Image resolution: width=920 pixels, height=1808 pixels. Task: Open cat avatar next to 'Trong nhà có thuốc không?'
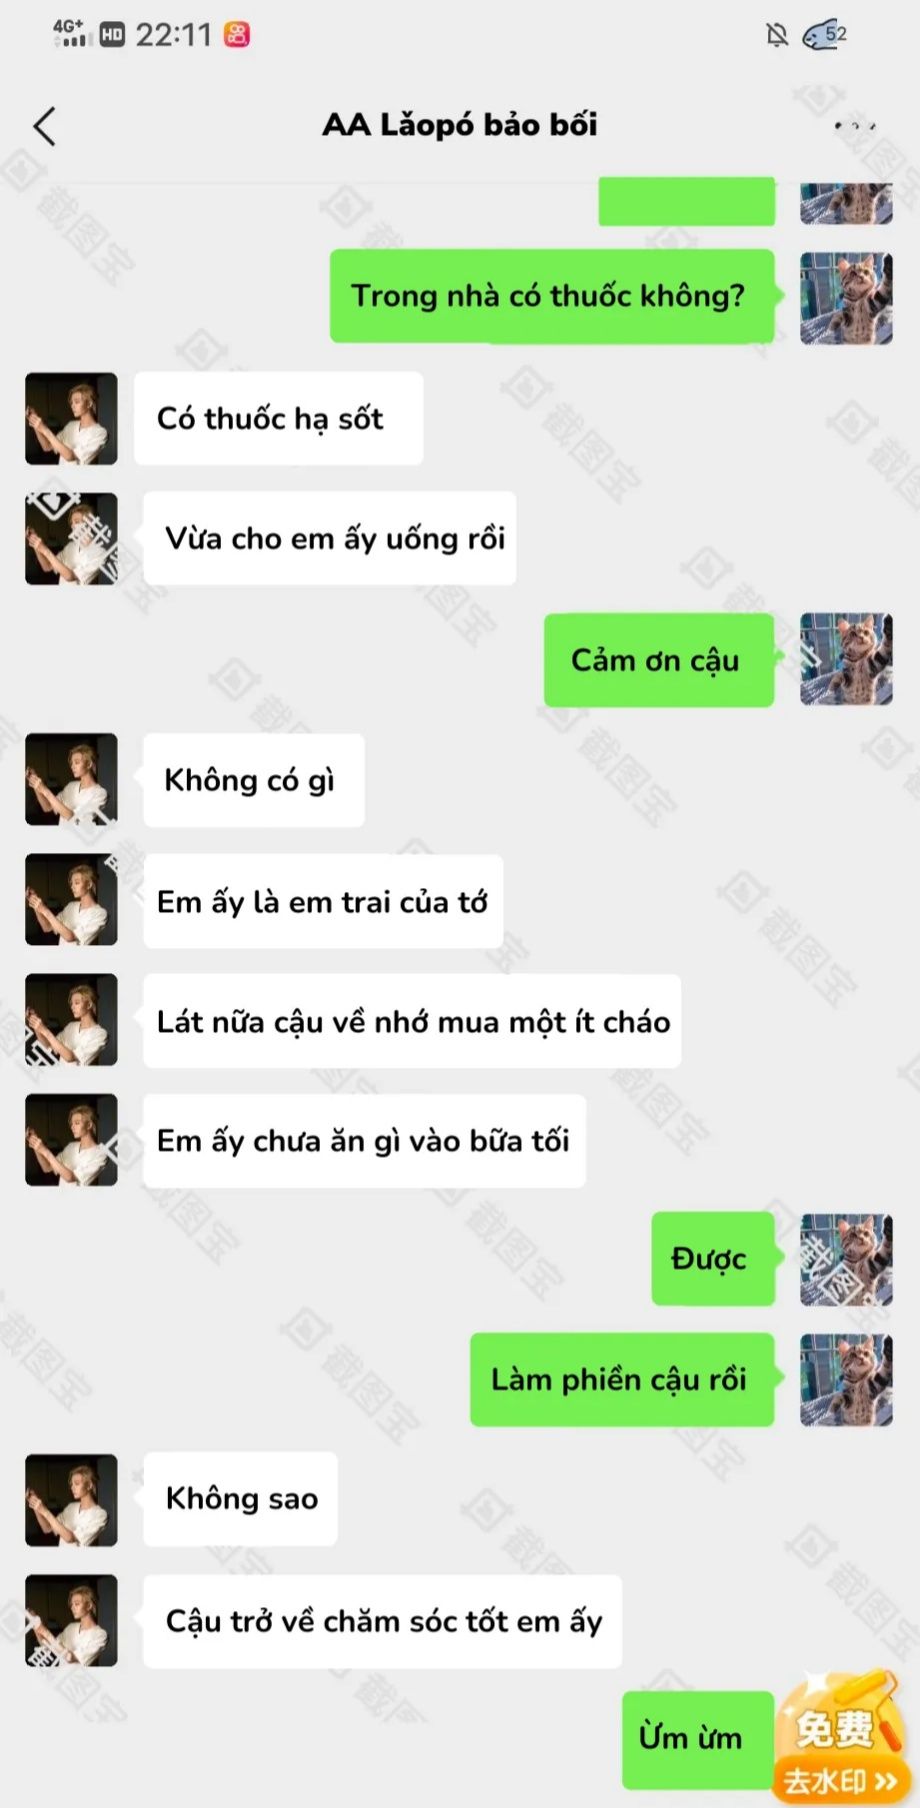pos(846,298)
